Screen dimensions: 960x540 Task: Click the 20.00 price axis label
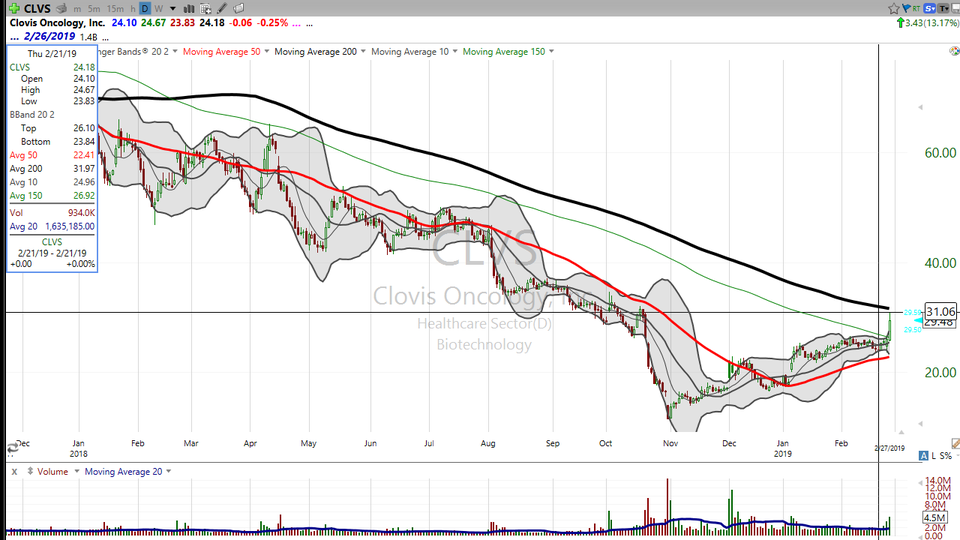(x=940, y=372)
